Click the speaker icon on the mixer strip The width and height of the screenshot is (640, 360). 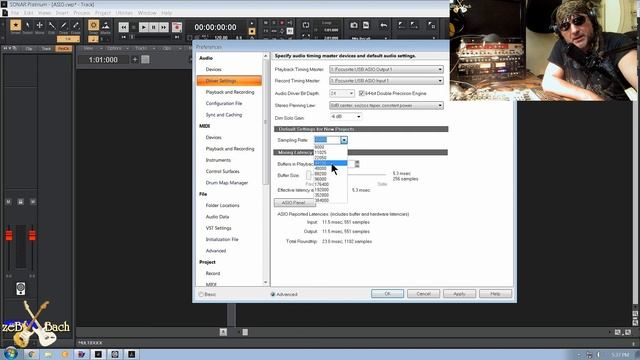pyautogui.click(x=20, y=288)
